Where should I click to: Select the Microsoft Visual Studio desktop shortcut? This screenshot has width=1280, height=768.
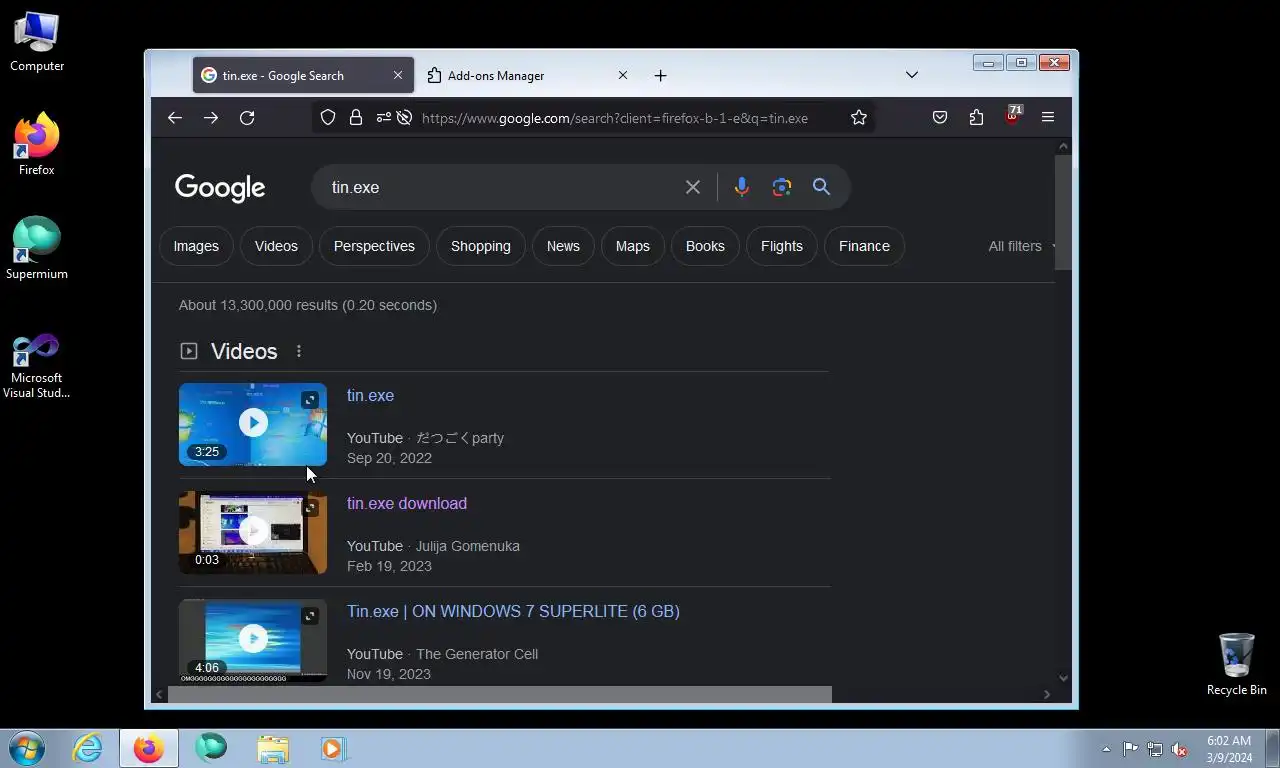click(x=37, y=366)
